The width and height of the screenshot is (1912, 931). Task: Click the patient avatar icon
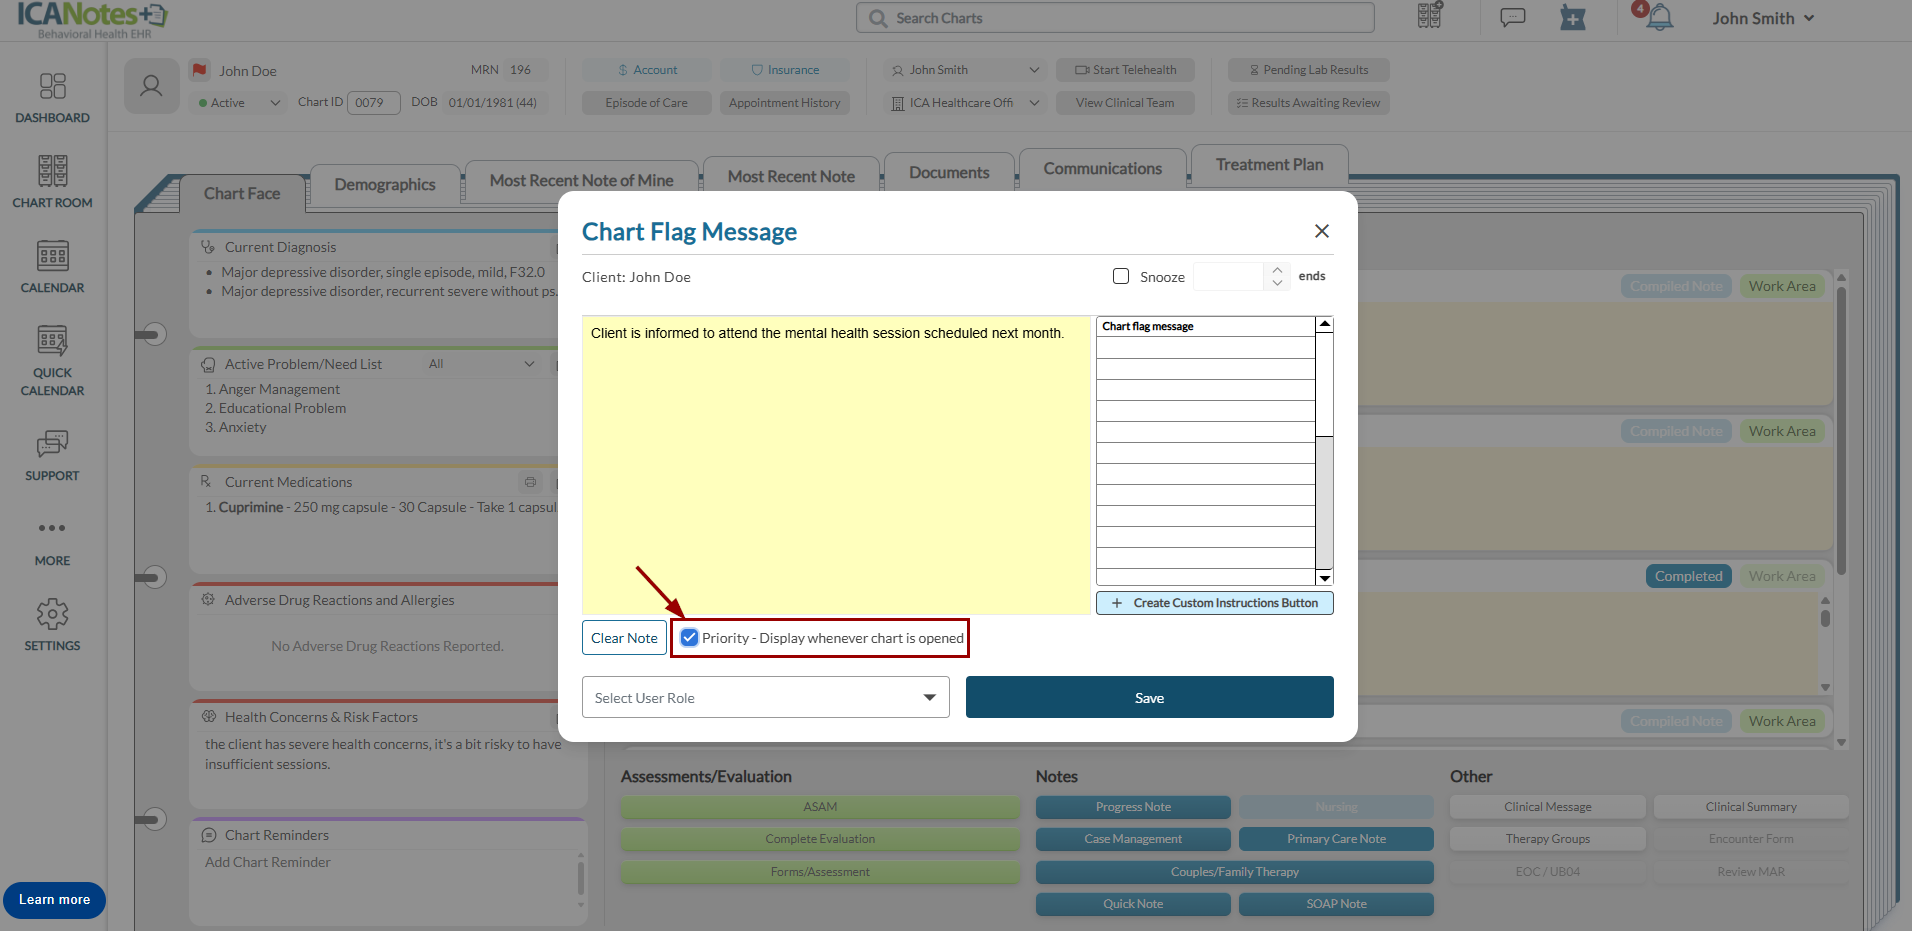tap(152, 86)
